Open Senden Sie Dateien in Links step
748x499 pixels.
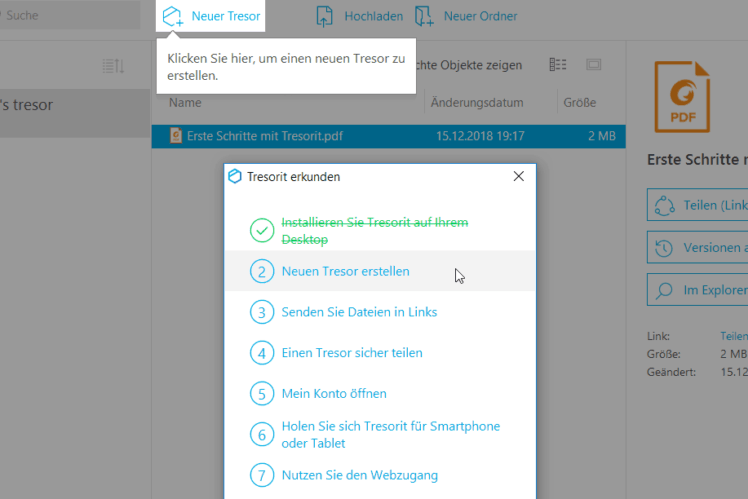[359, 312]
